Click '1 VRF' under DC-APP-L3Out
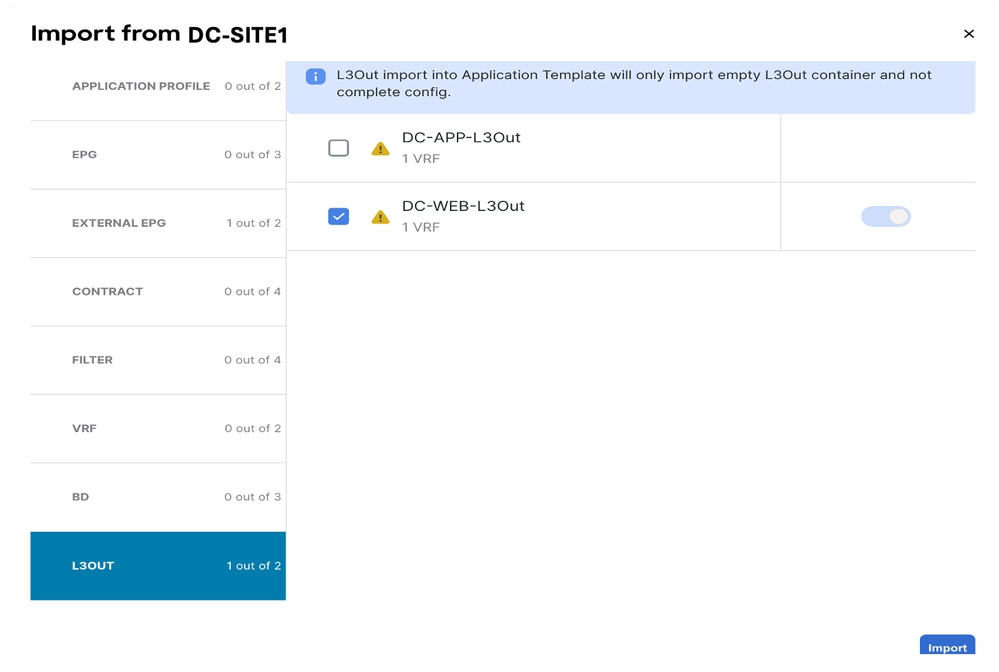This screenshot has height=672, width=999. (x=420, y=159)
